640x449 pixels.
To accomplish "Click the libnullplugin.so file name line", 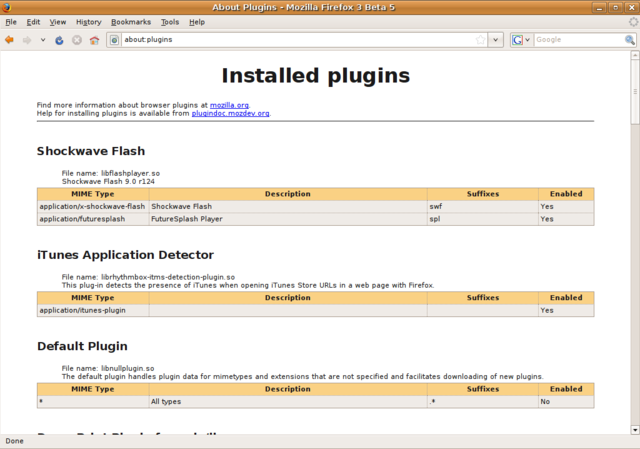I will [x=108, y=368].
